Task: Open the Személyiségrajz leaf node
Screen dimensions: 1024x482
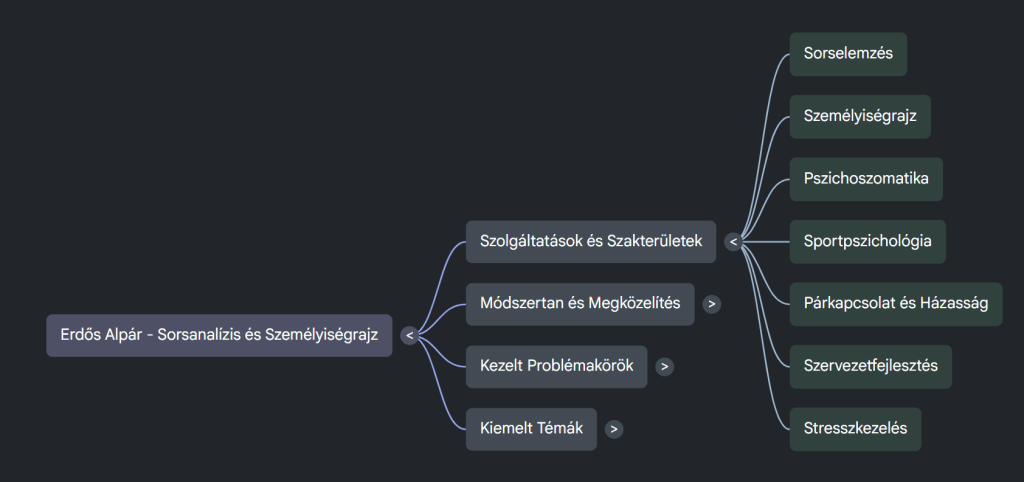Action: pos(860,116)
